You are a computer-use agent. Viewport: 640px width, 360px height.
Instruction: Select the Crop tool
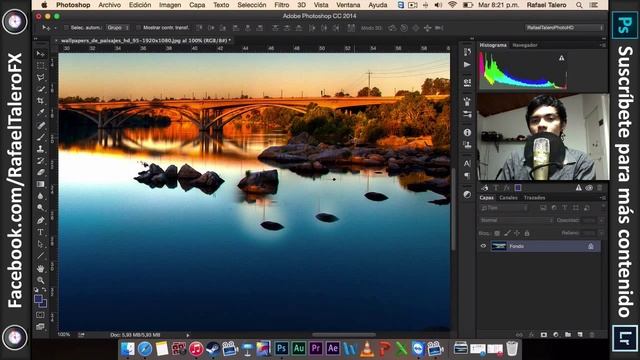click(40, 100)
